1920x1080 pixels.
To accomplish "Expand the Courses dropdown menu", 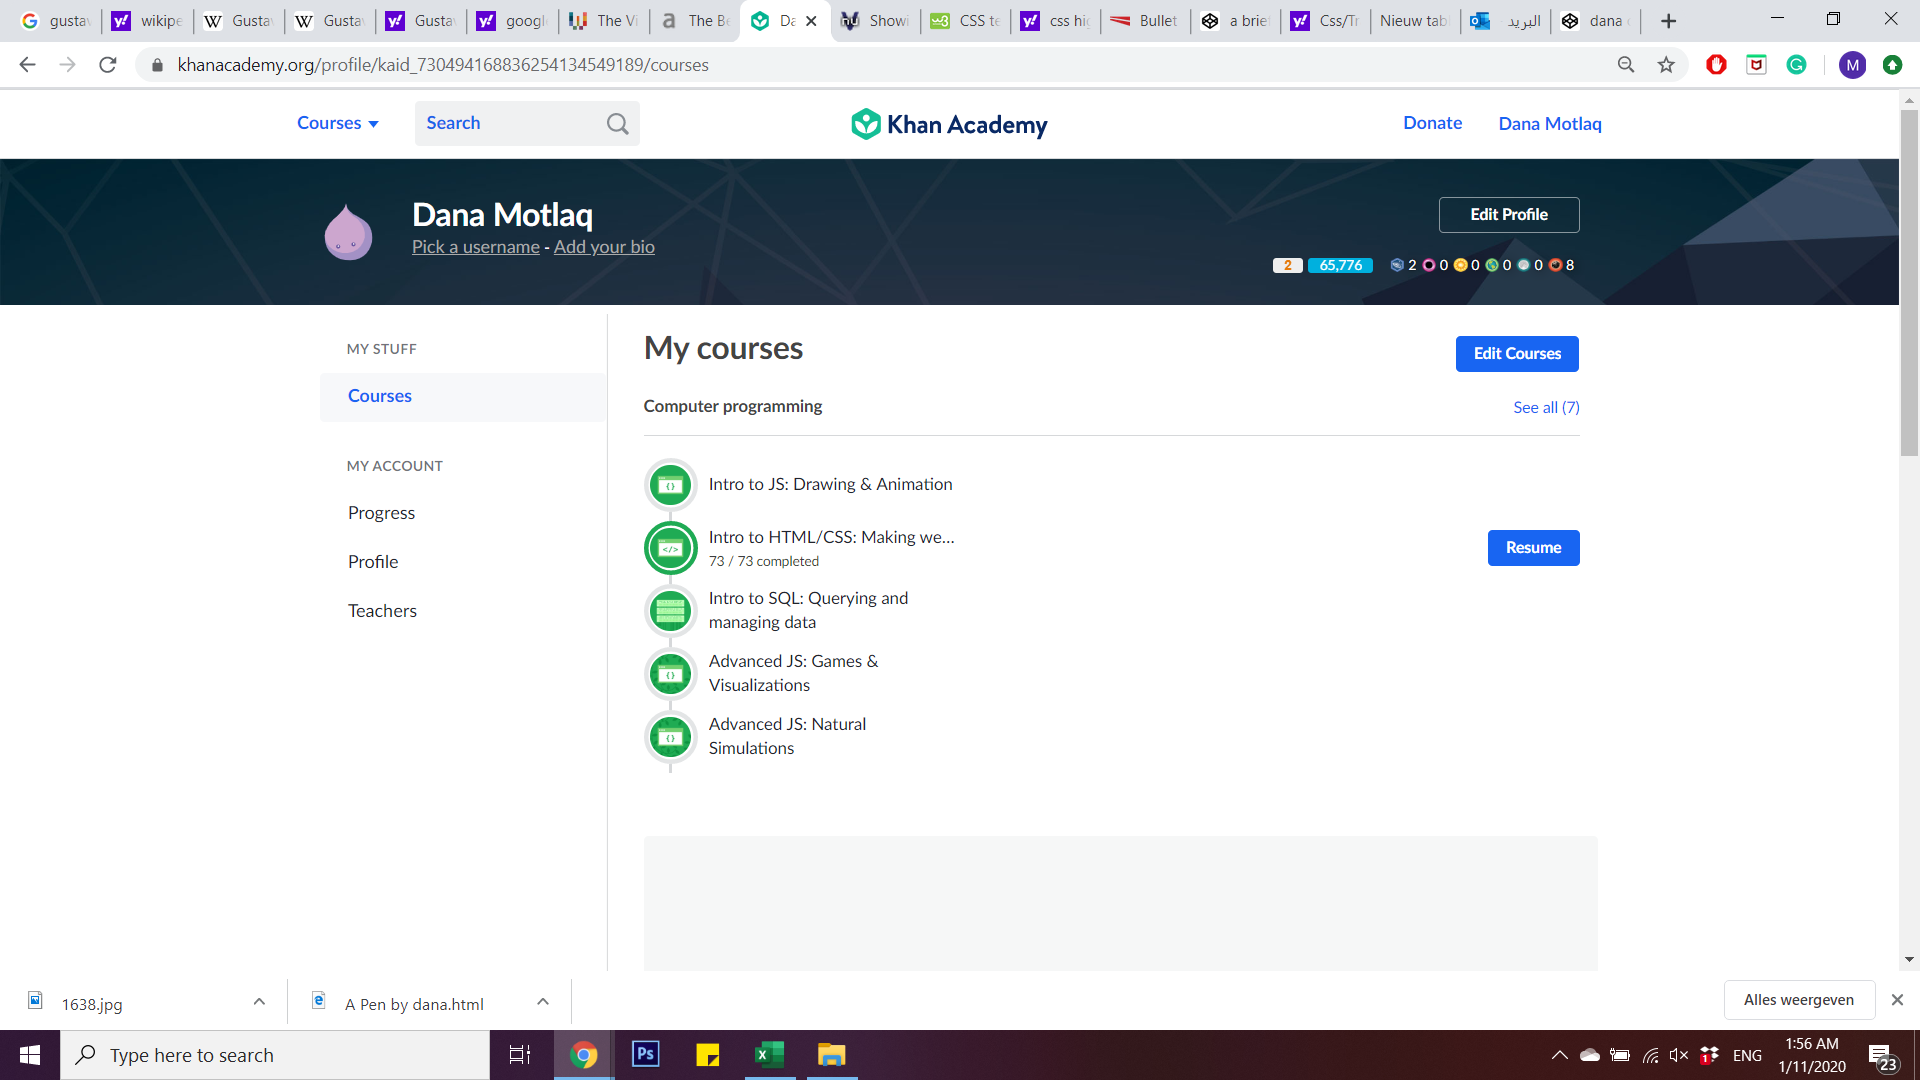I will pyautogui.click(x=338, y=123).
